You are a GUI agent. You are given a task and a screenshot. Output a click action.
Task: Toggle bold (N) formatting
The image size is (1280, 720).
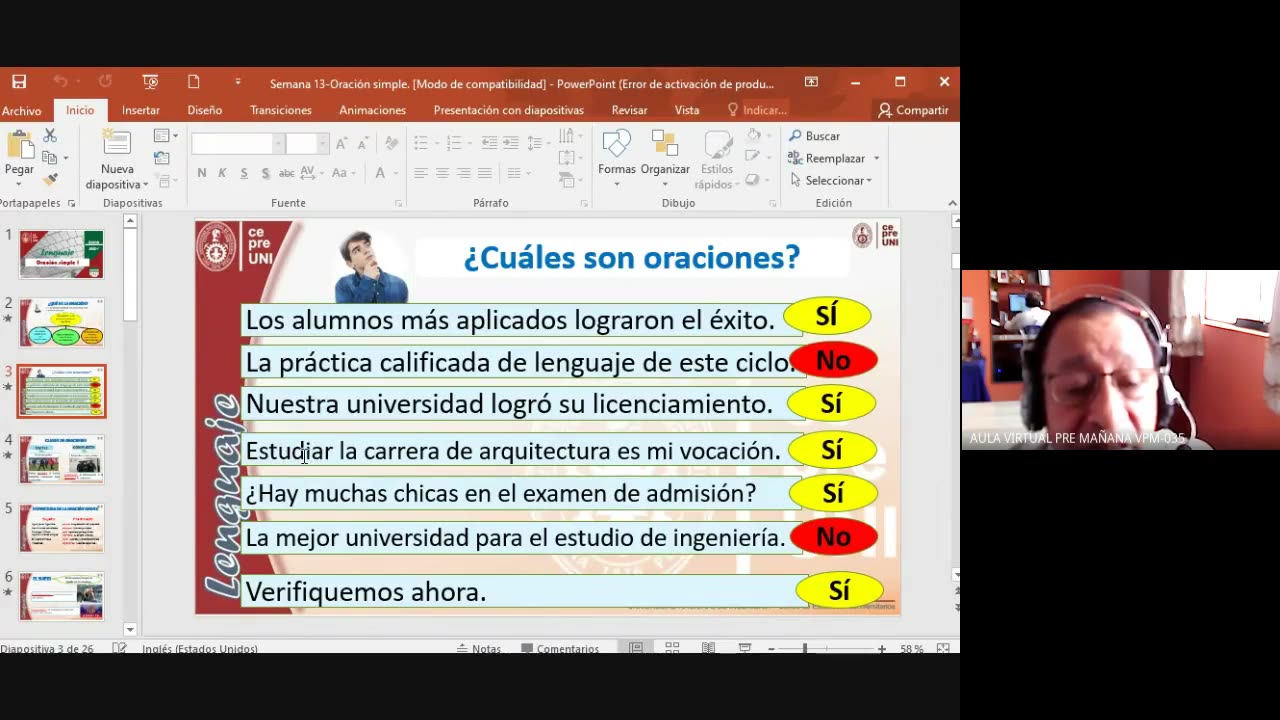pyautogui.click(x=201, y=173)
